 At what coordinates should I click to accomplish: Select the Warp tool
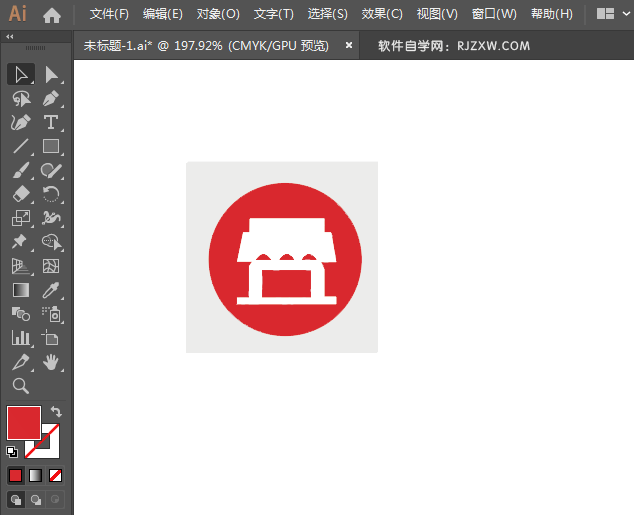coord(51,218)
